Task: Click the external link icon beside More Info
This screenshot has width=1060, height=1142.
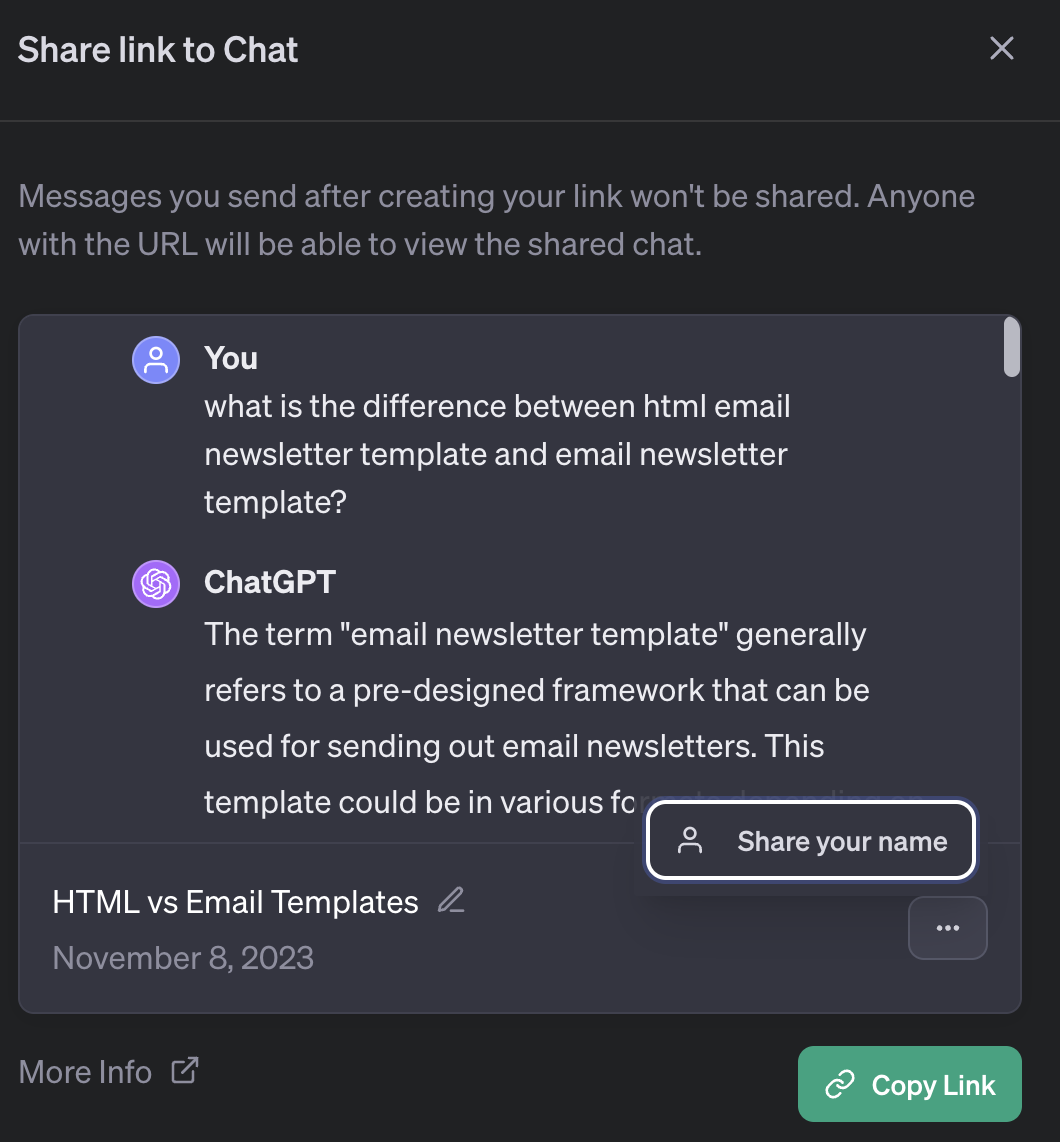Action: 184,1071
